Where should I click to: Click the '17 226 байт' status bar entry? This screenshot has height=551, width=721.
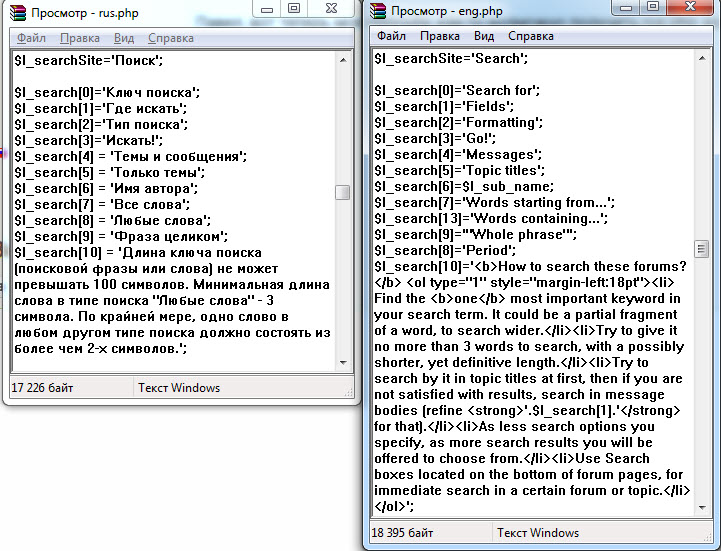(42, 388)
